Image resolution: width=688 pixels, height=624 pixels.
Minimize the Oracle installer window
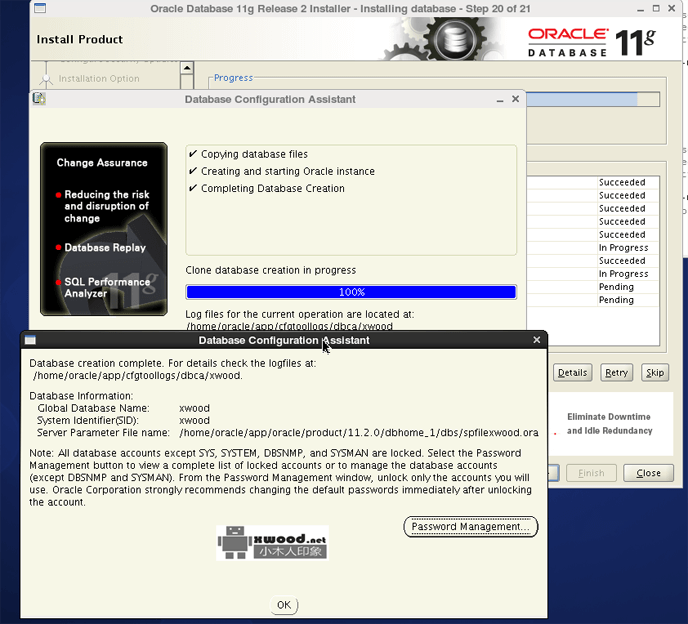[642, 9]
